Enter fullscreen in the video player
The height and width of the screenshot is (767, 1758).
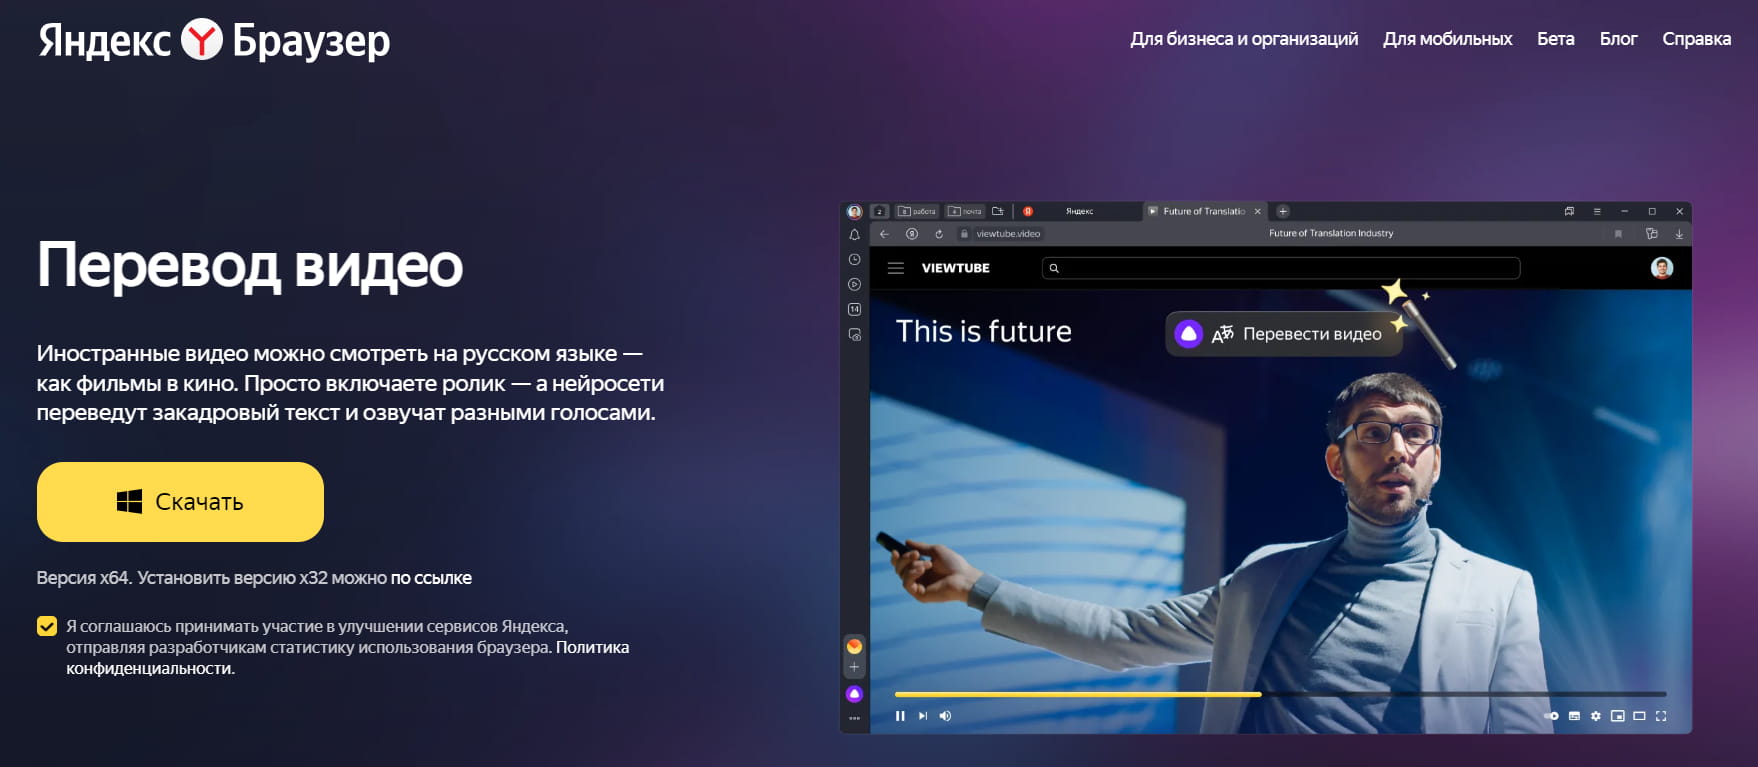(1661, 716)
